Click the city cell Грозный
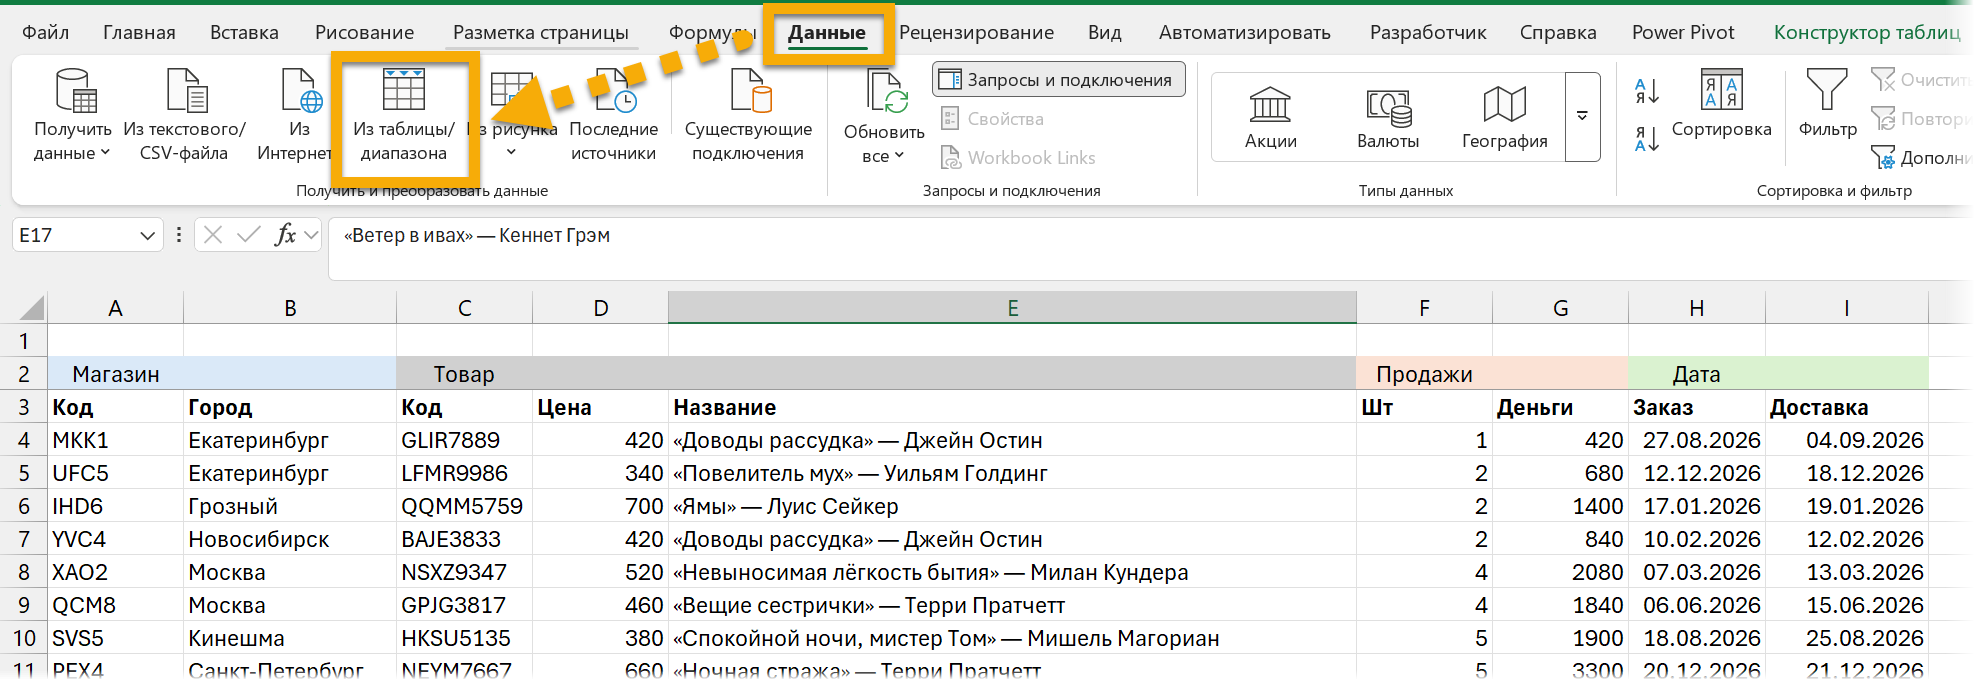This screenshot has width=1974, height=680. point(290,506)
